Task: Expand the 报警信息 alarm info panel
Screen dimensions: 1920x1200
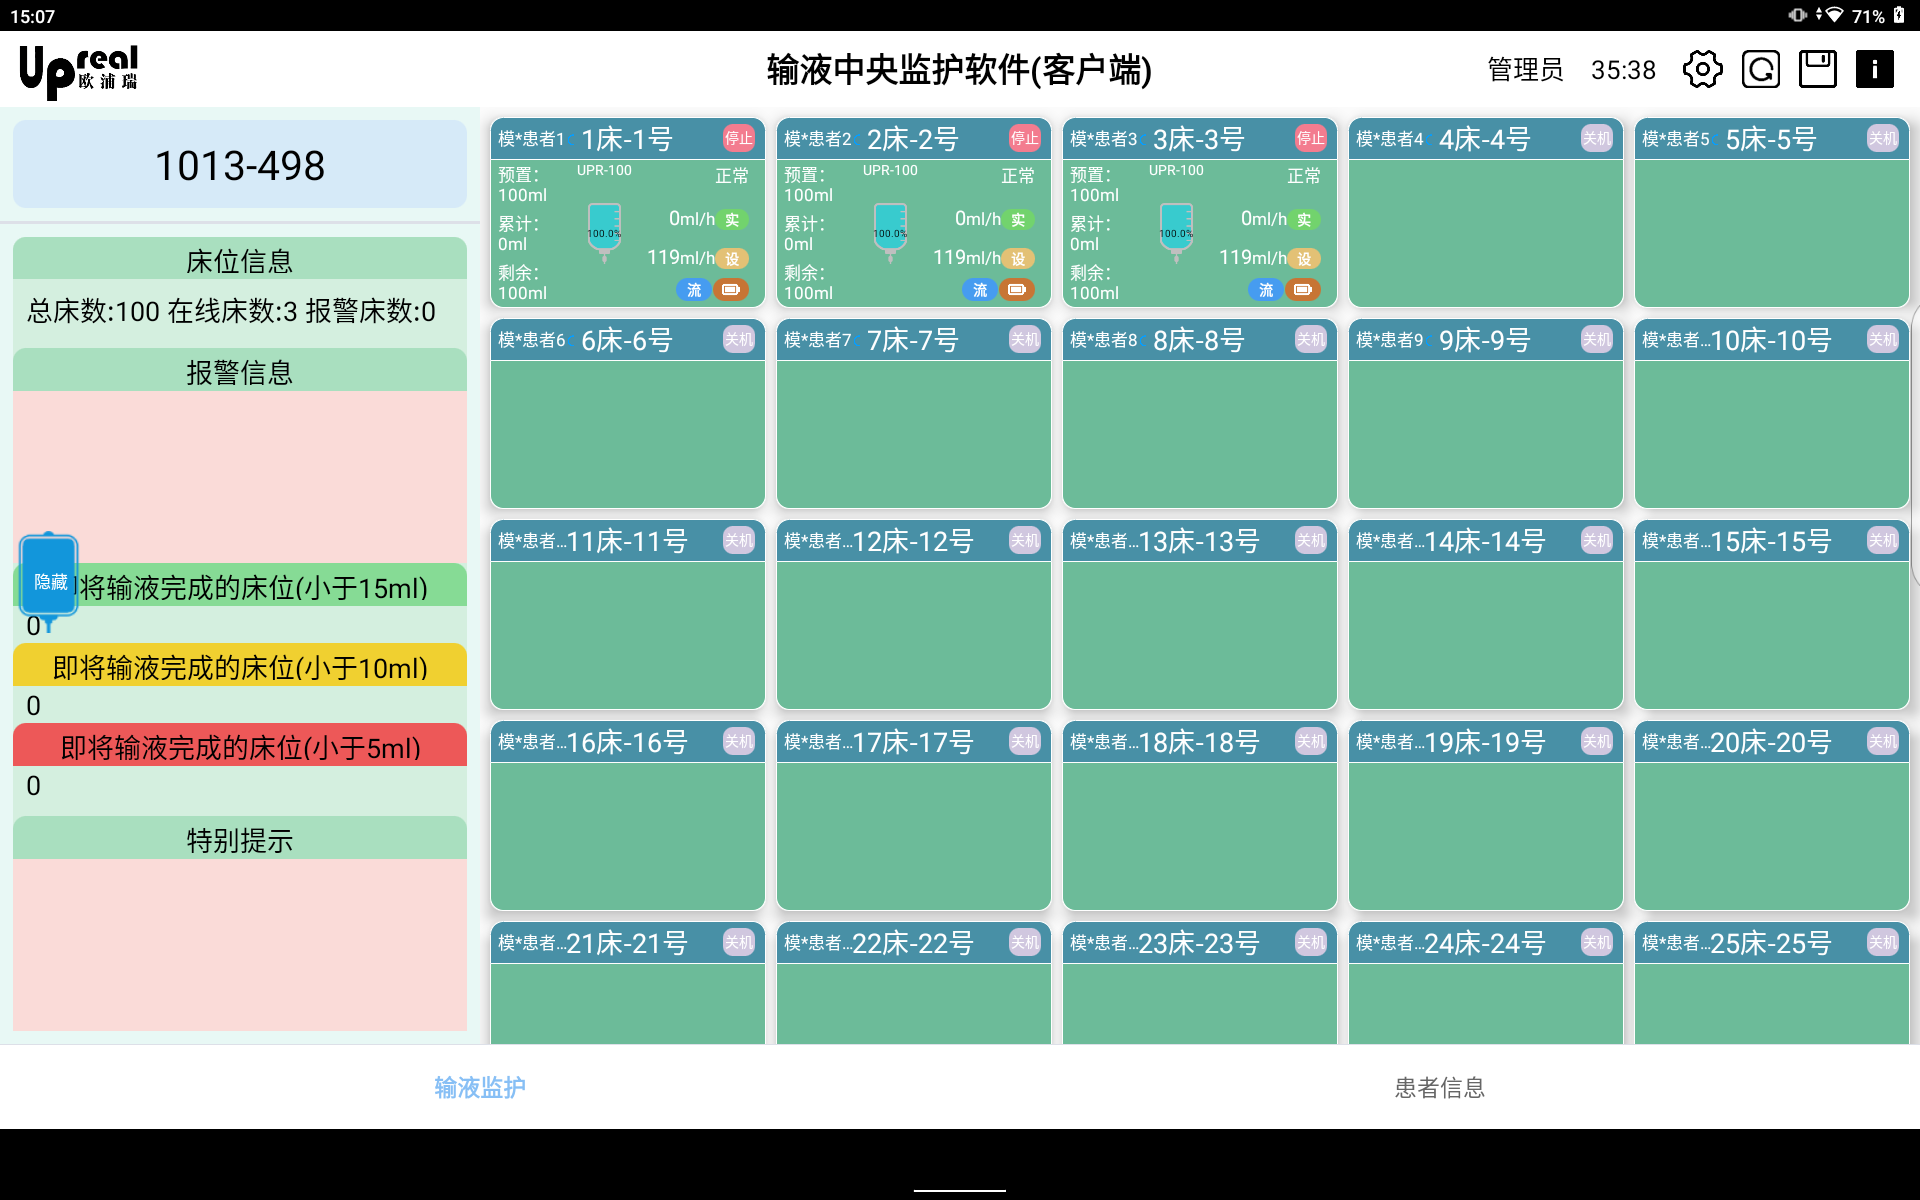Action: pyautogui.click(x=240, y=372)
